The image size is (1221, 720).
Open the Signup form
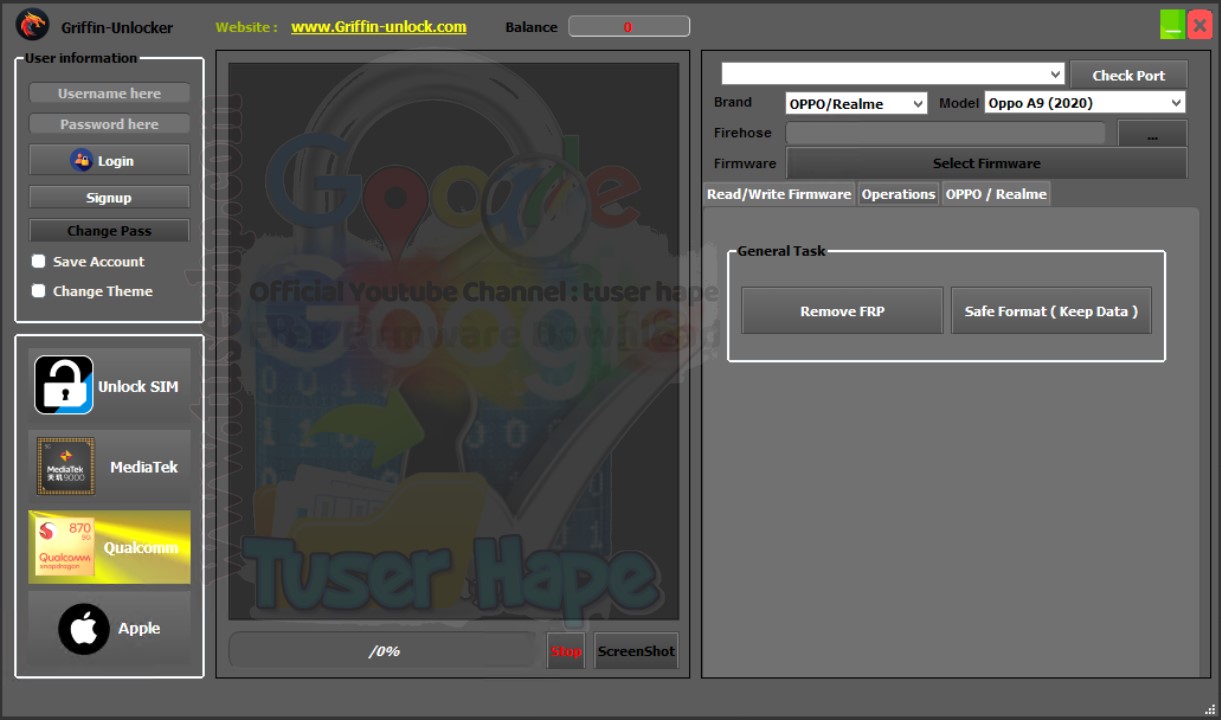pos(109,198)
